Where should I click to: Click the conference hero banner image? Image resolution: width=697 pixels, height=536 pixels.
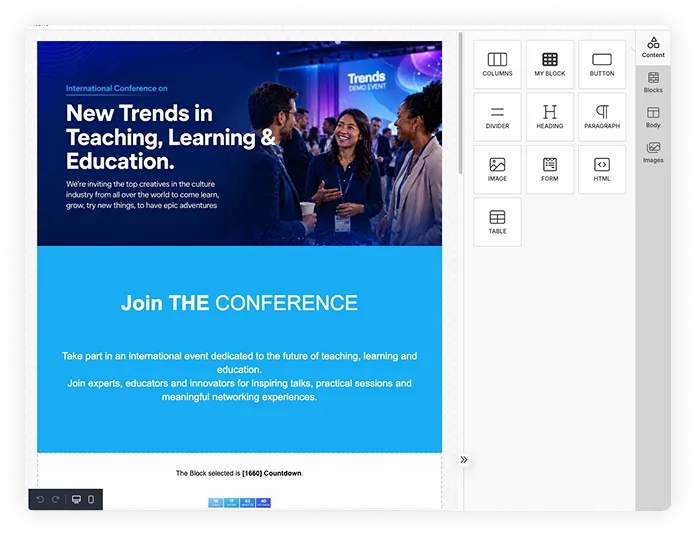[240, 143]
